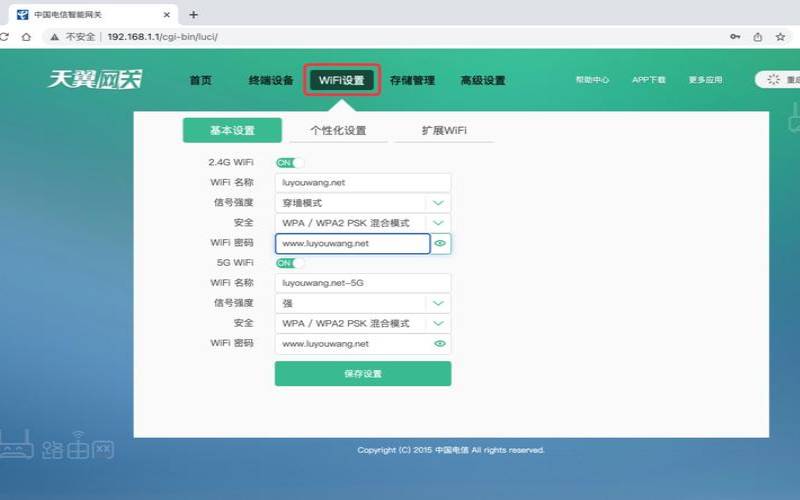Click the browser reload icon
Viewport: 800px width, 500px height.
coord(4,37)
